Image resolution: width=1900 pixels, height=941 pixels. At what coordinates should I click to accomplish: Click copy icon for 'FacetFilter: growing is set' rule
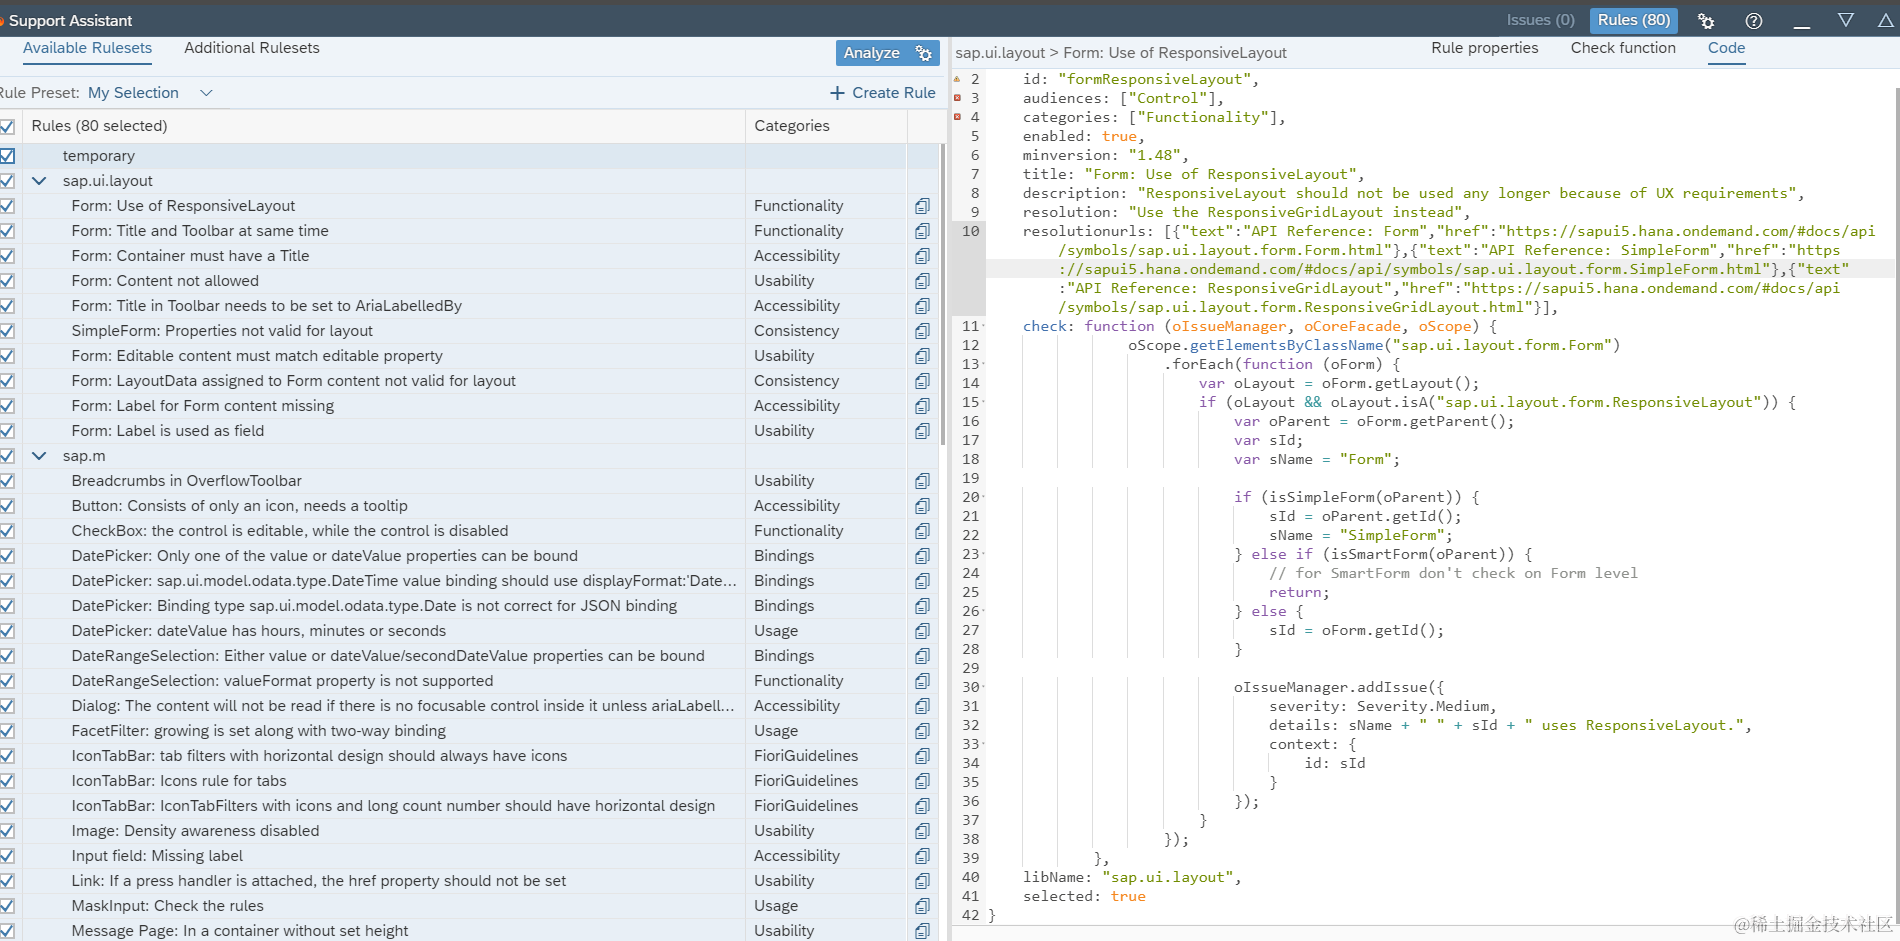pyautogui.click(x=922, y=731)
